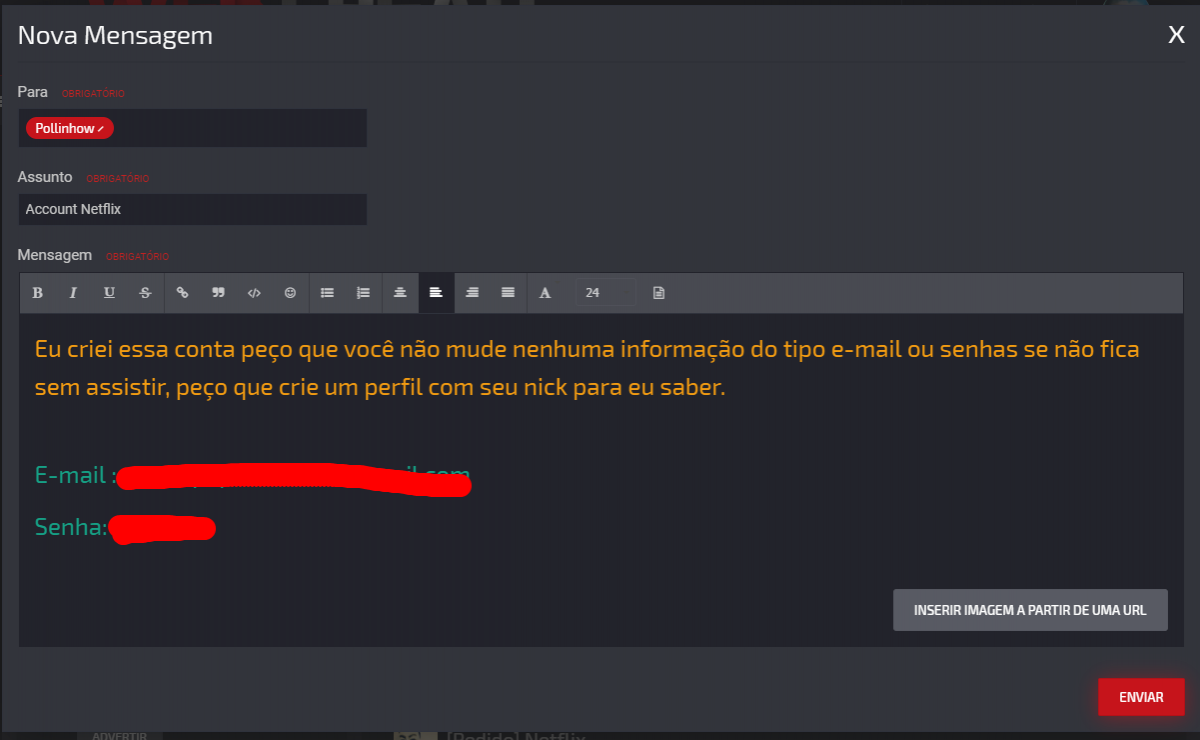
Task: Justify the message text
Action: (508, 293)
